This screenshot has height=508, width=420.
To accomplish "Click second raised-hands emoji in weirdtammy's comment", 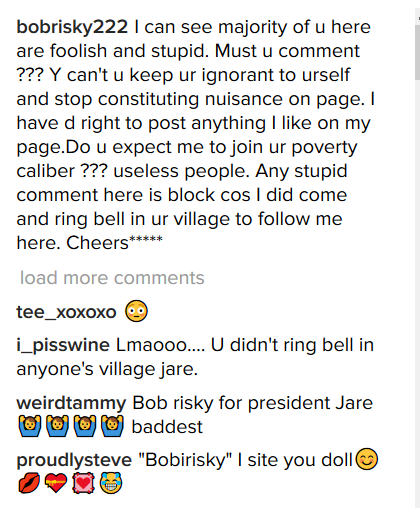I will [x=57, y=426].
